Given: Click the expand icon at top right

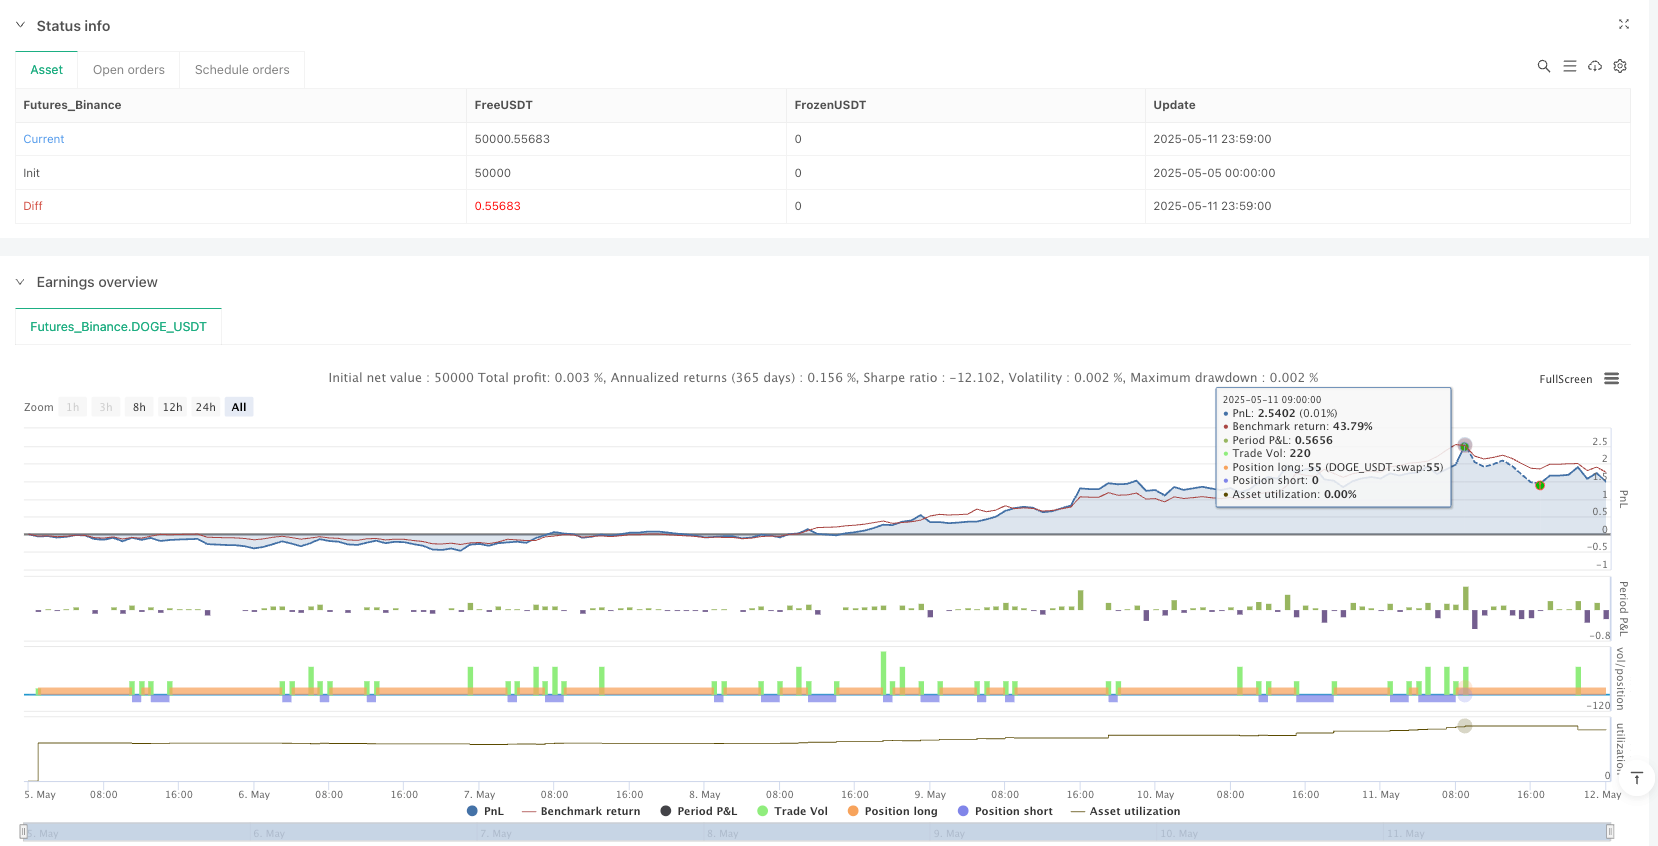Looking at the screenshot, I should [1623, 24].
